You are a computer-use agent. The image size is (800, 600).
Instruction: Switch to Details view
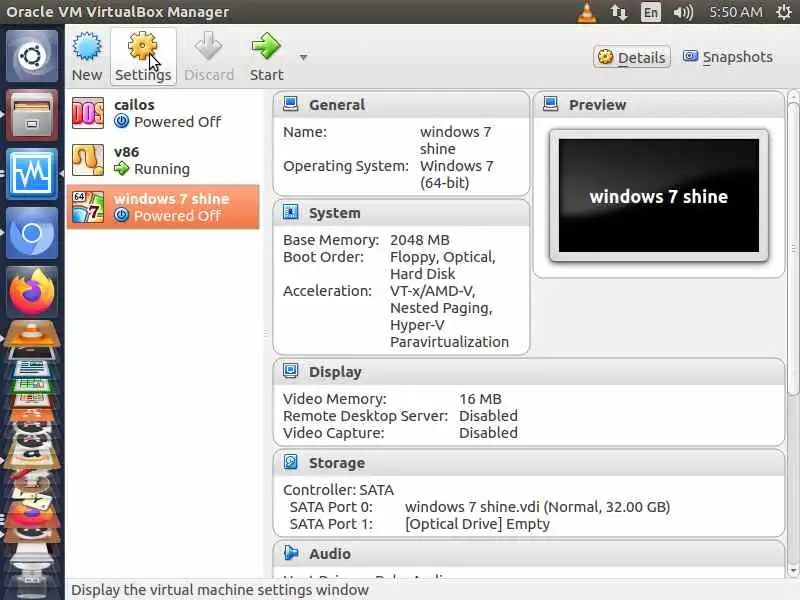click(632, 57)
